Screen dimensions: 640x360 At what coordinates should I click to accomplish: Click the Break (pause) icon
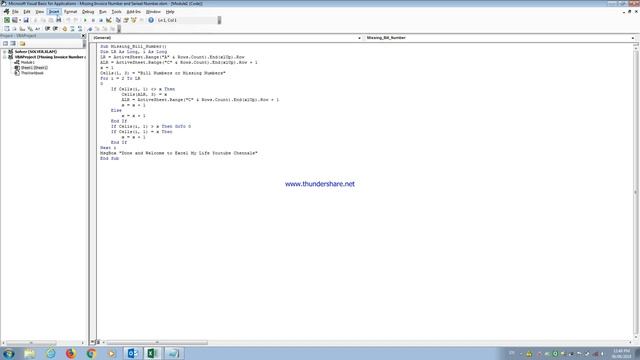coord(93,20)
